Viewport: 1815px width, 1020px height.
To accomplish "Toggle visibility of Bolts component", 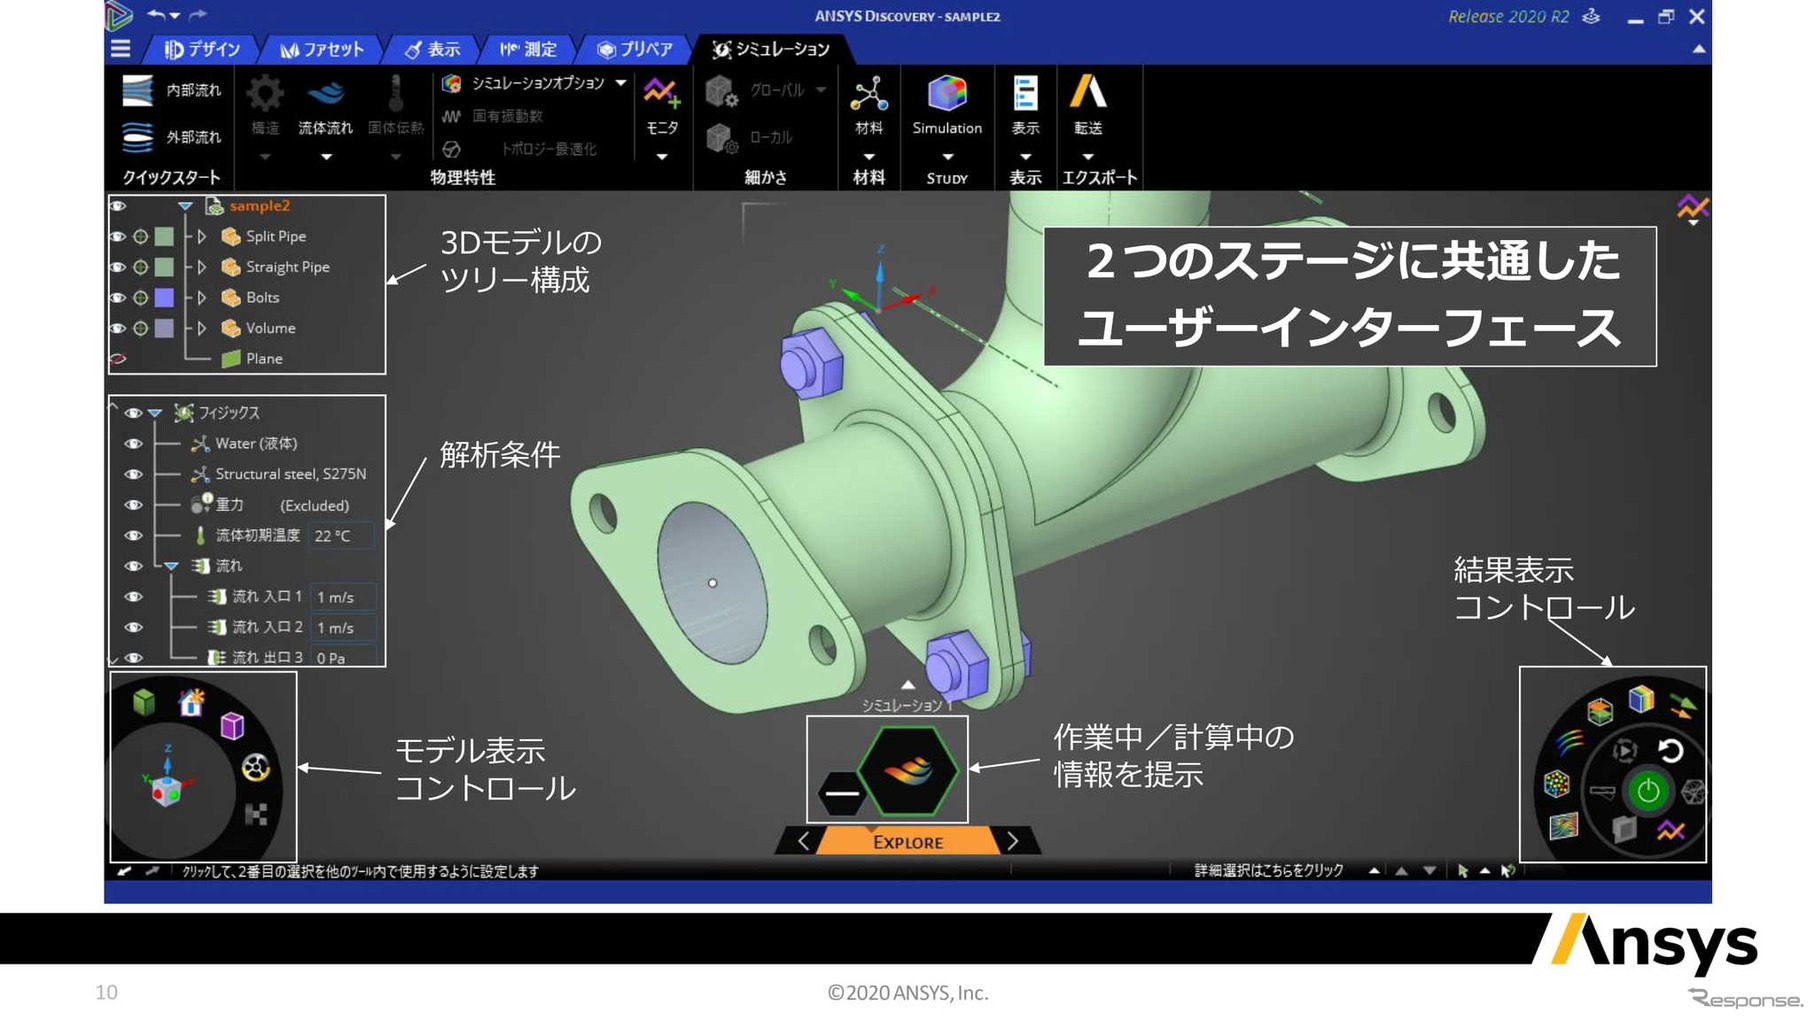I will [x=118, y=298].
